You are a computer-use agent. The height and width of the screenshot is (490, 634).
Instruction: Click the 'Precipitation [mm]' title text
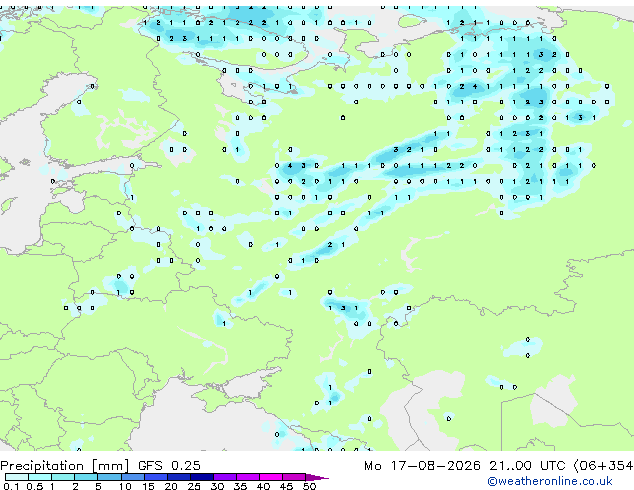point(65,466)
